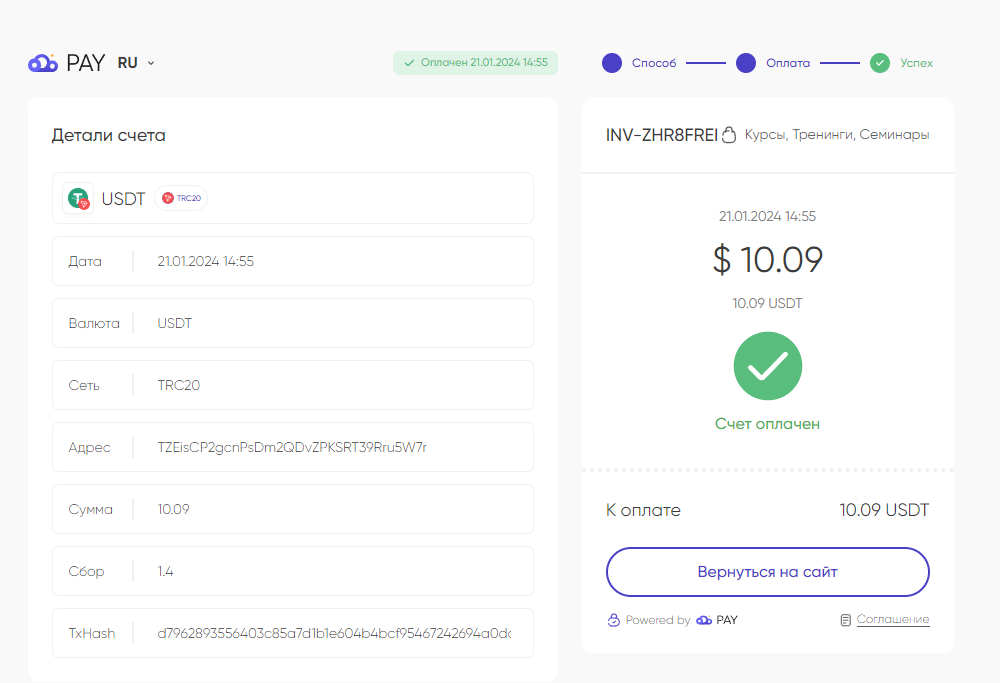The width and height of the screenshot is (1000, 683).
Task: Click the shopping bag icon beside invoice number
Action: [x=729, y=135]
